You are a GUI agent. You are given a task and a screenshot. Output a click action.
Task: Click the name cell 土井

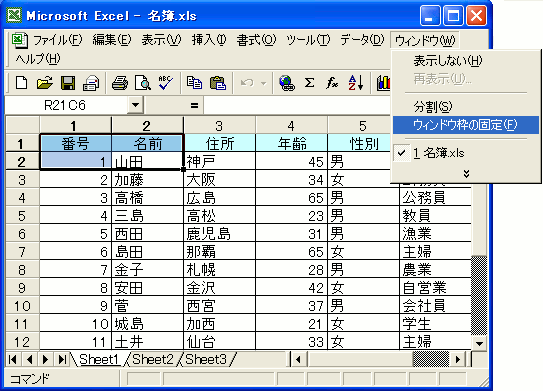click(x=148, y=342)
